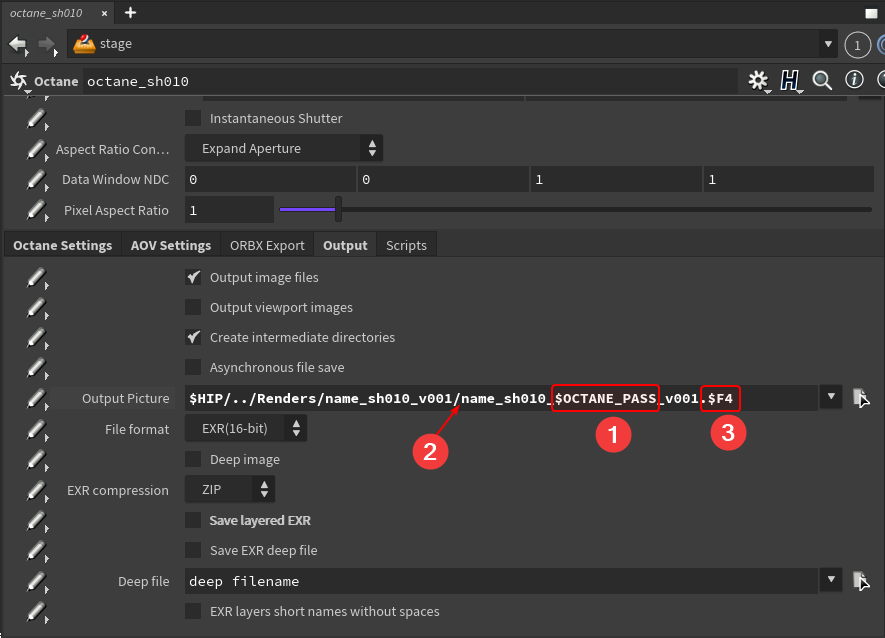The height and width of the screenshot is (638, 885).
Task: Switch to the AOV Settings tab
Action: pos(171,245)
